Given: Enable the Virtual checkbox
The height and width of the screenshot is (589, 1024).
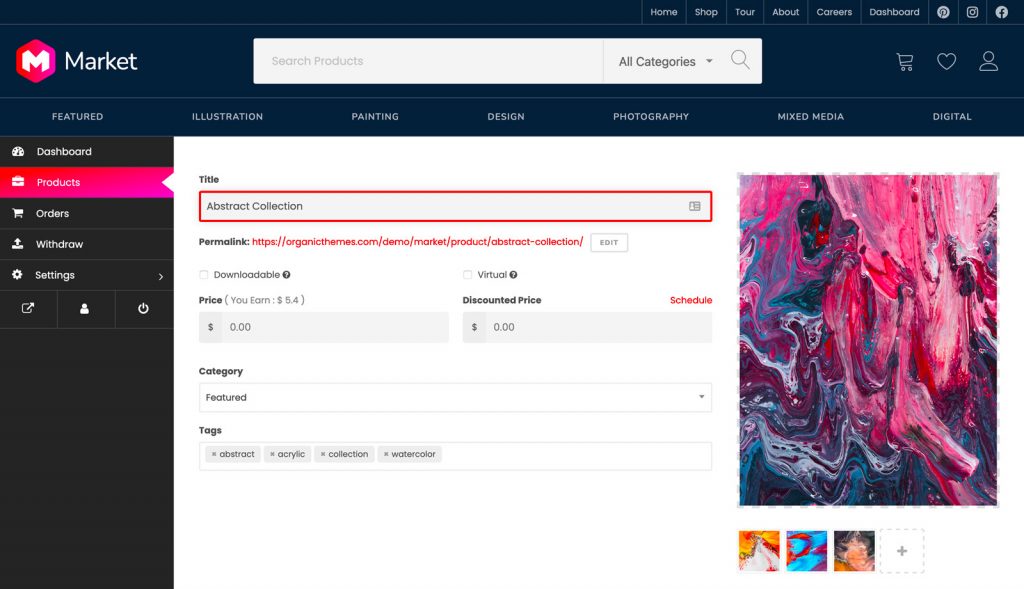Looking at the screenshot, I should click(468, 275).
